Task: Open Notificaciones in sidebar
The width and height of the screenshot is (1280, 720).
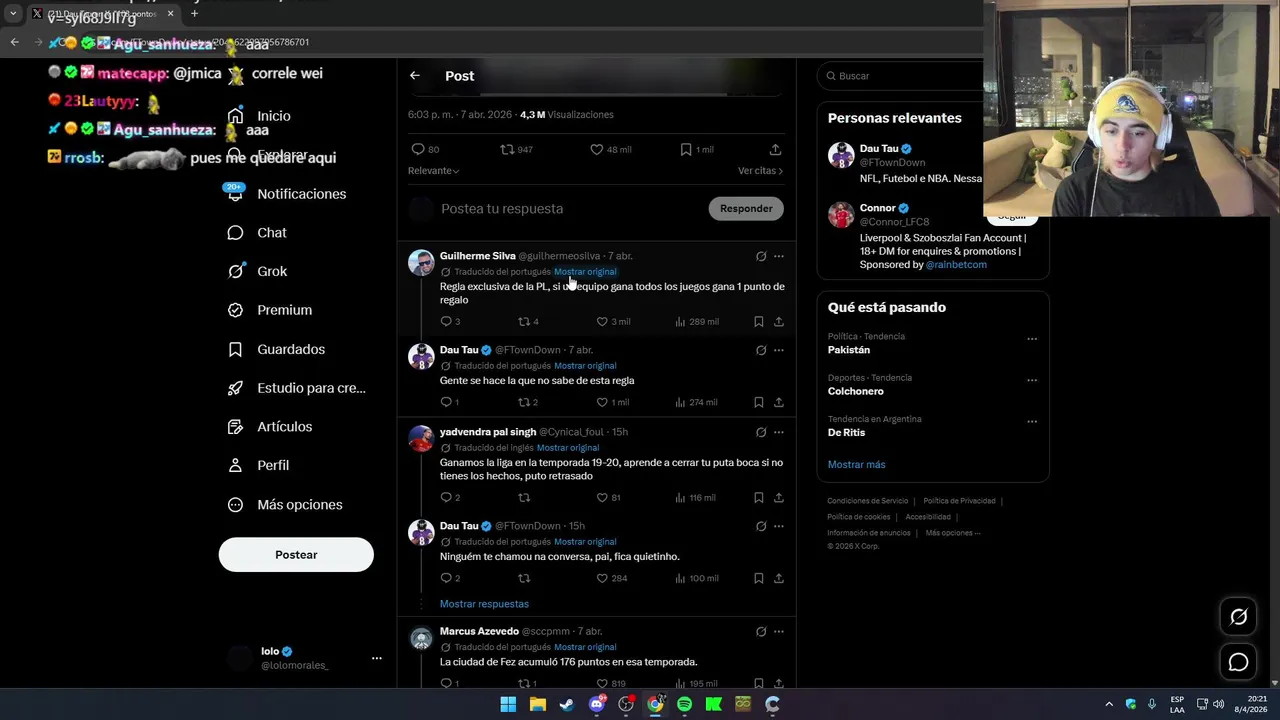Action: point(286,194)
